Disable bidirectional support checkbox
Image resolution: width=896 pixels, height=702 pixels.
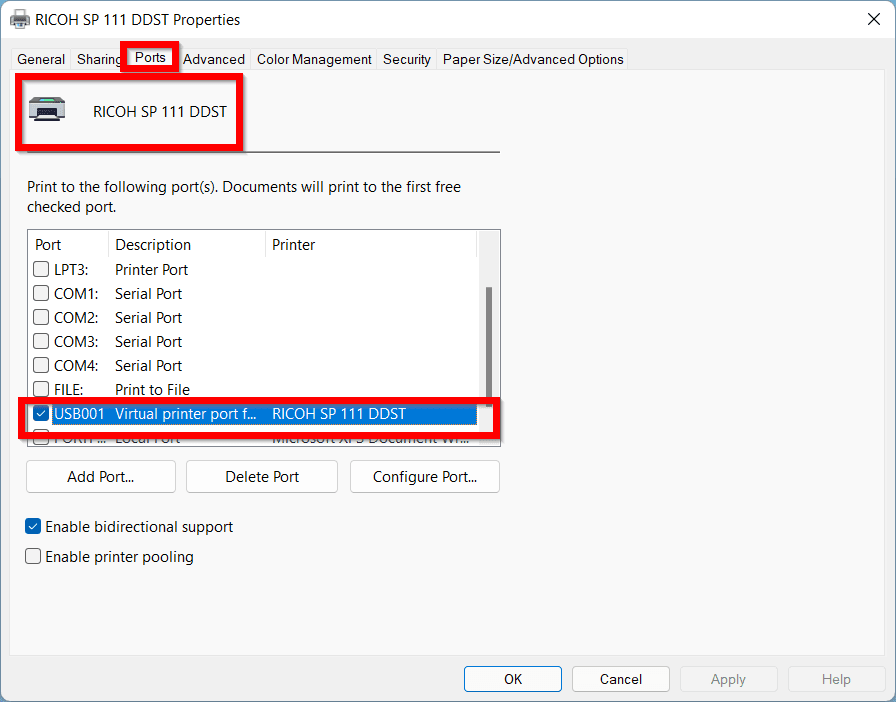pyautogui.click(x=33, y=526)
